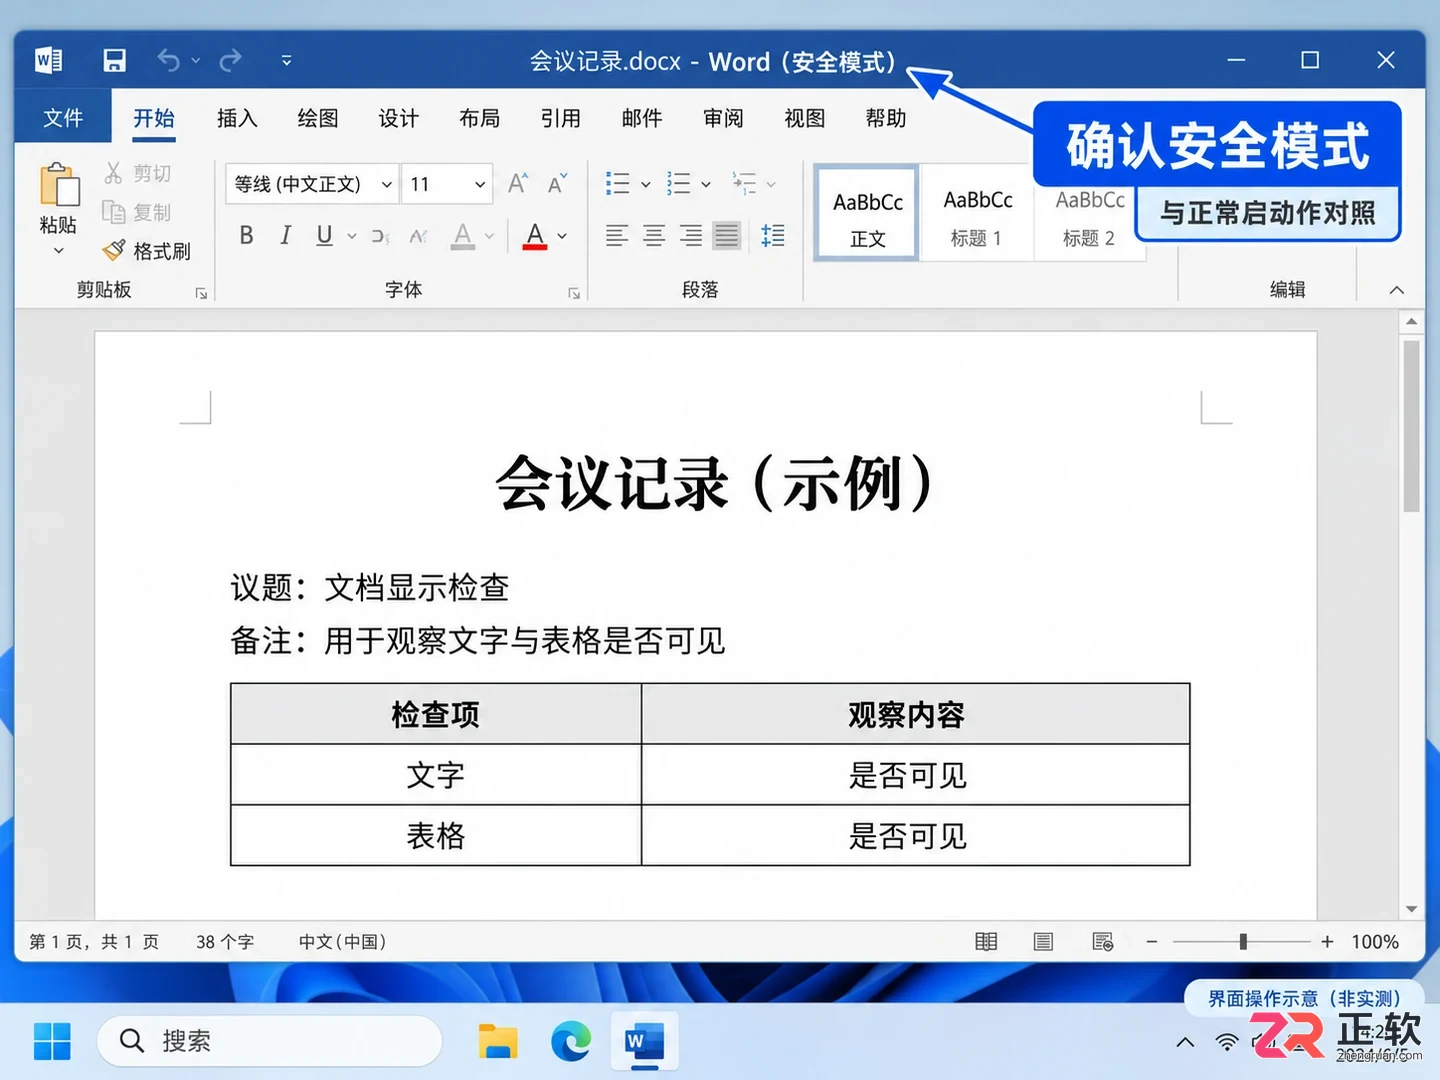Apply the red font color A

[x=535, y=236]
